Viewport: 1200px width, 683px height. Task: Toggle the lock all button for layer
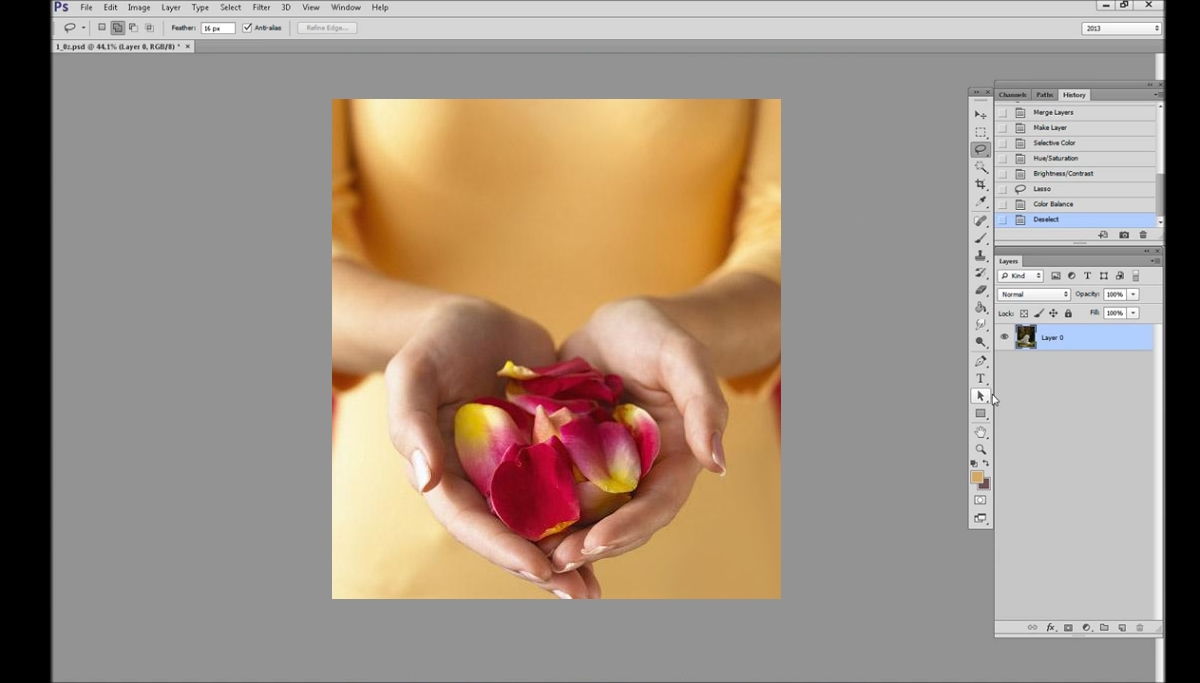click(1068, 313)
